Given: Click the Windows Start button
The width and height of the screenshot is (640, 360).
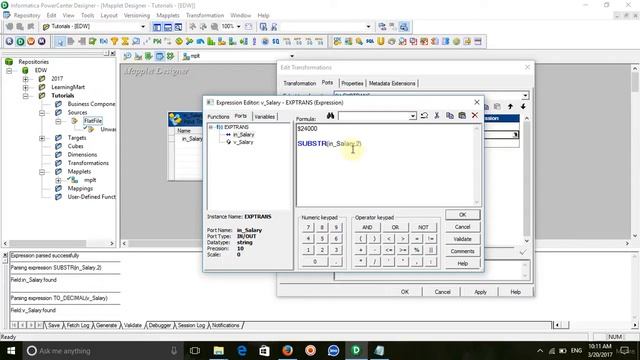Looking at the screenshot, I should click(11, 351).
